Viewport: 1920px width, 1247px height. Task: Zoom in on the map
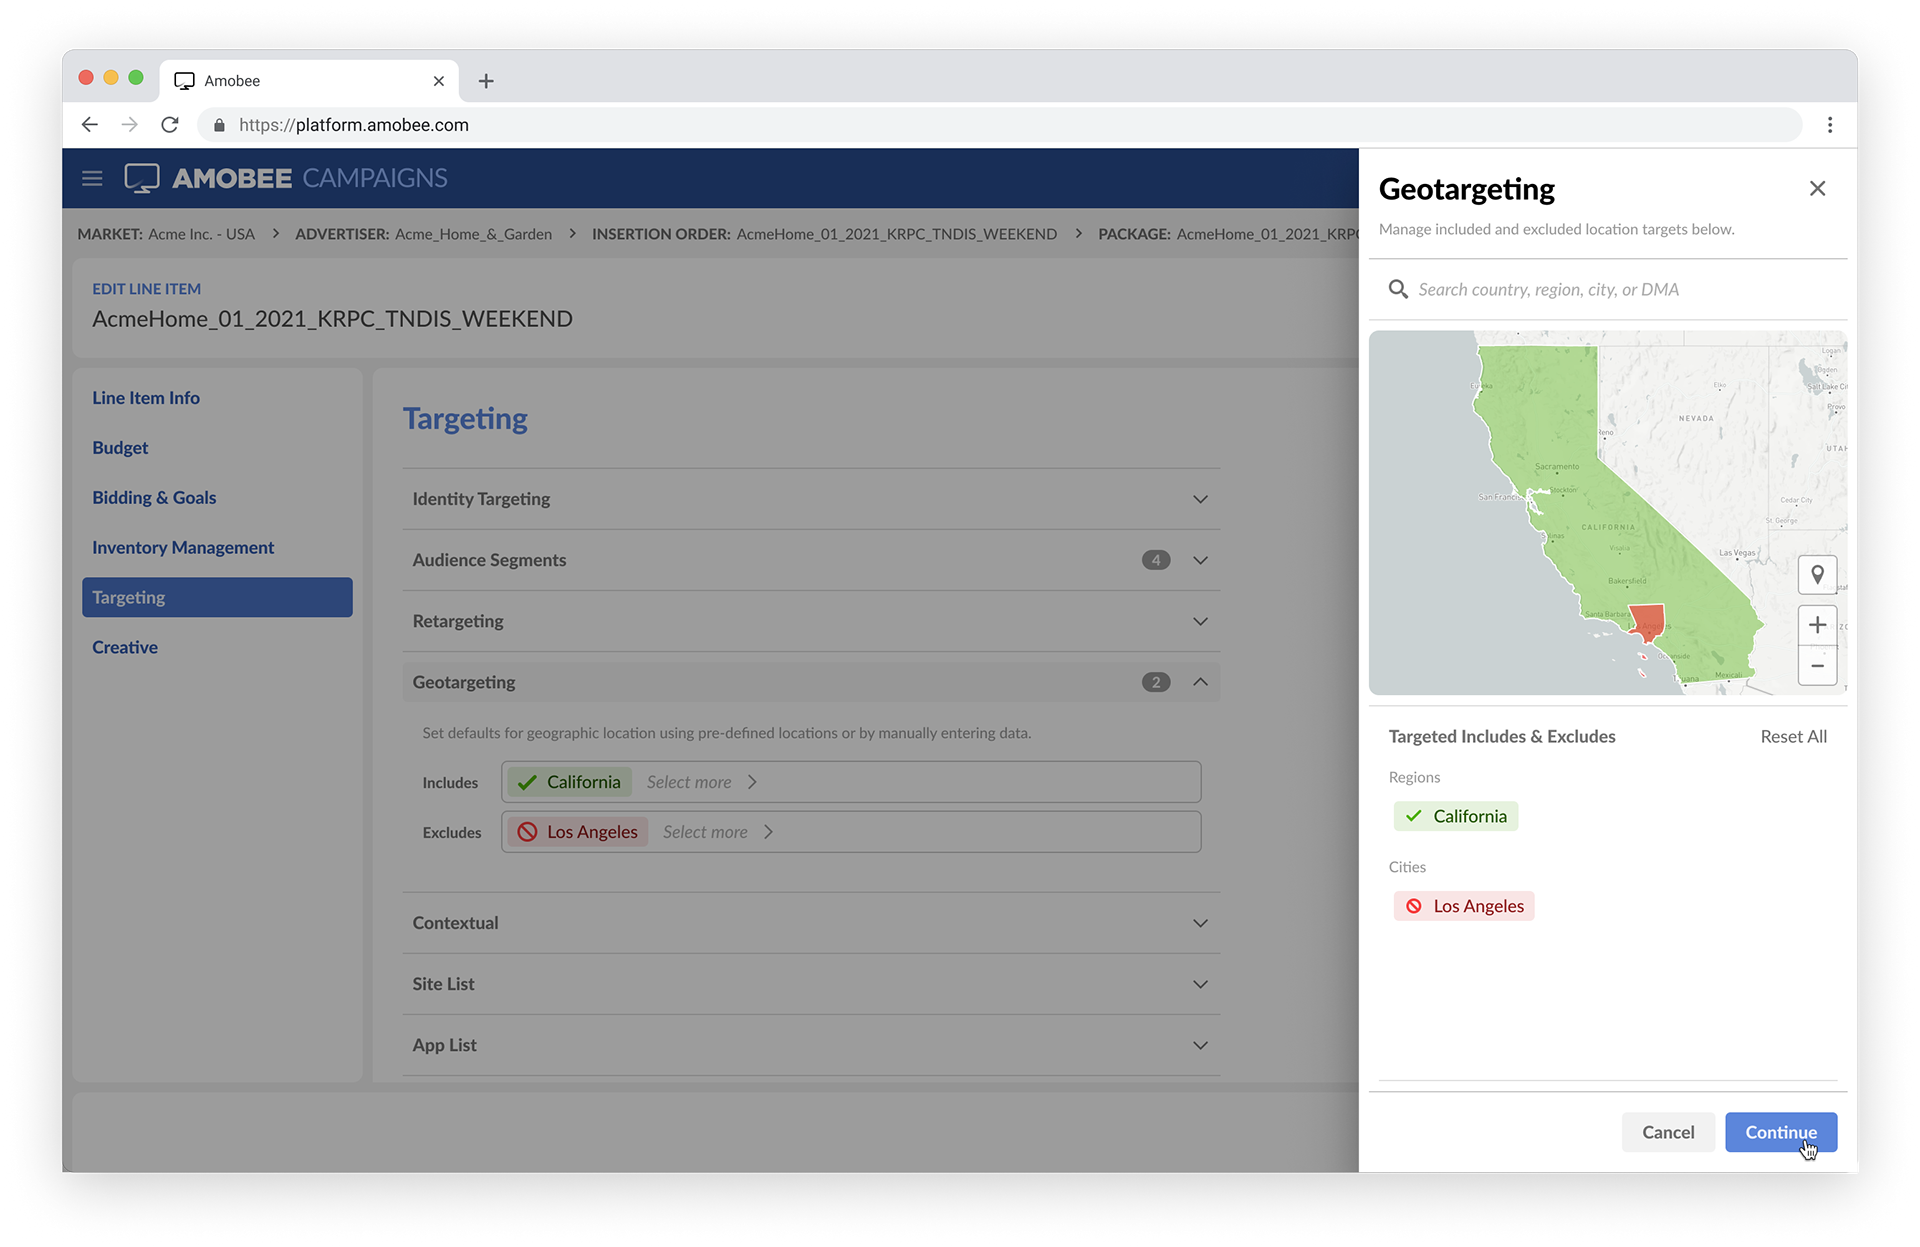point(1817,625)
